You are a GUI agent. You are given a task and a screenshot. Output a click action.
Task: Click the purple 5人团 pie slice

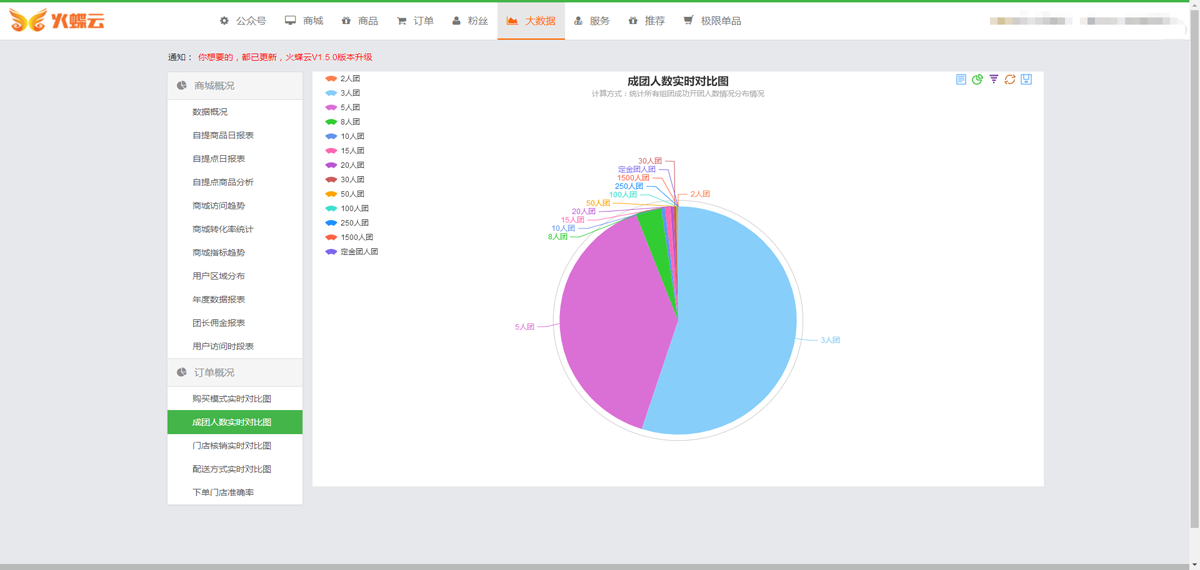pos(610,320)
